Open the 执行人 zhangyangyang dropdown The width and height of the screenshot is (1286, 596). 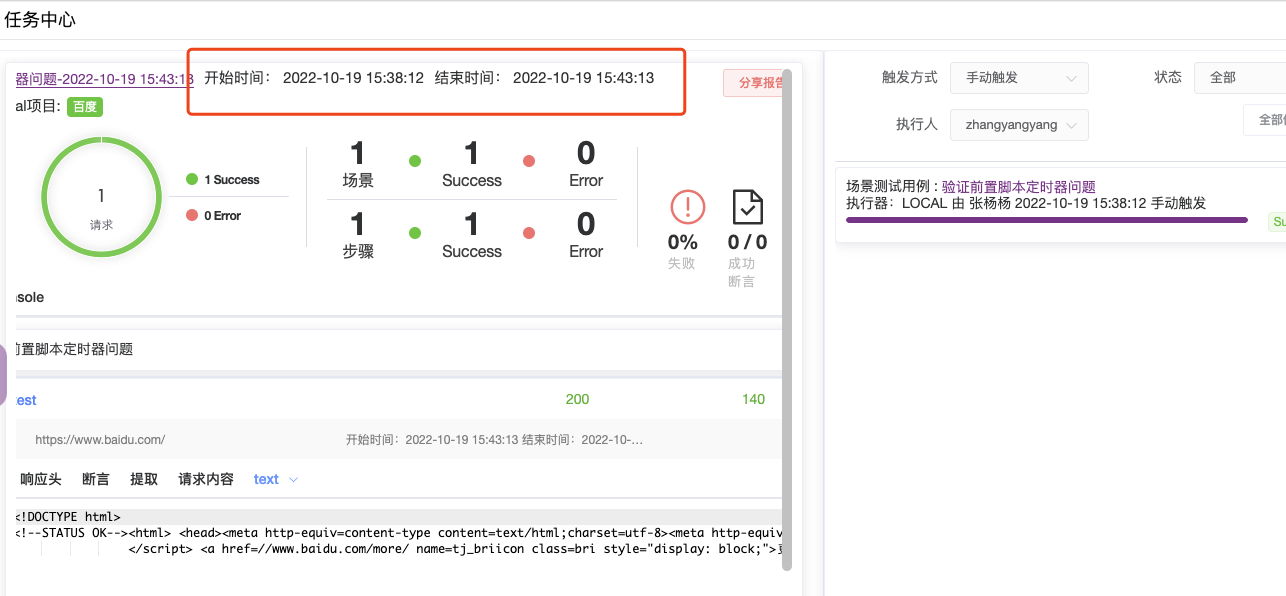pos(1018,124)
